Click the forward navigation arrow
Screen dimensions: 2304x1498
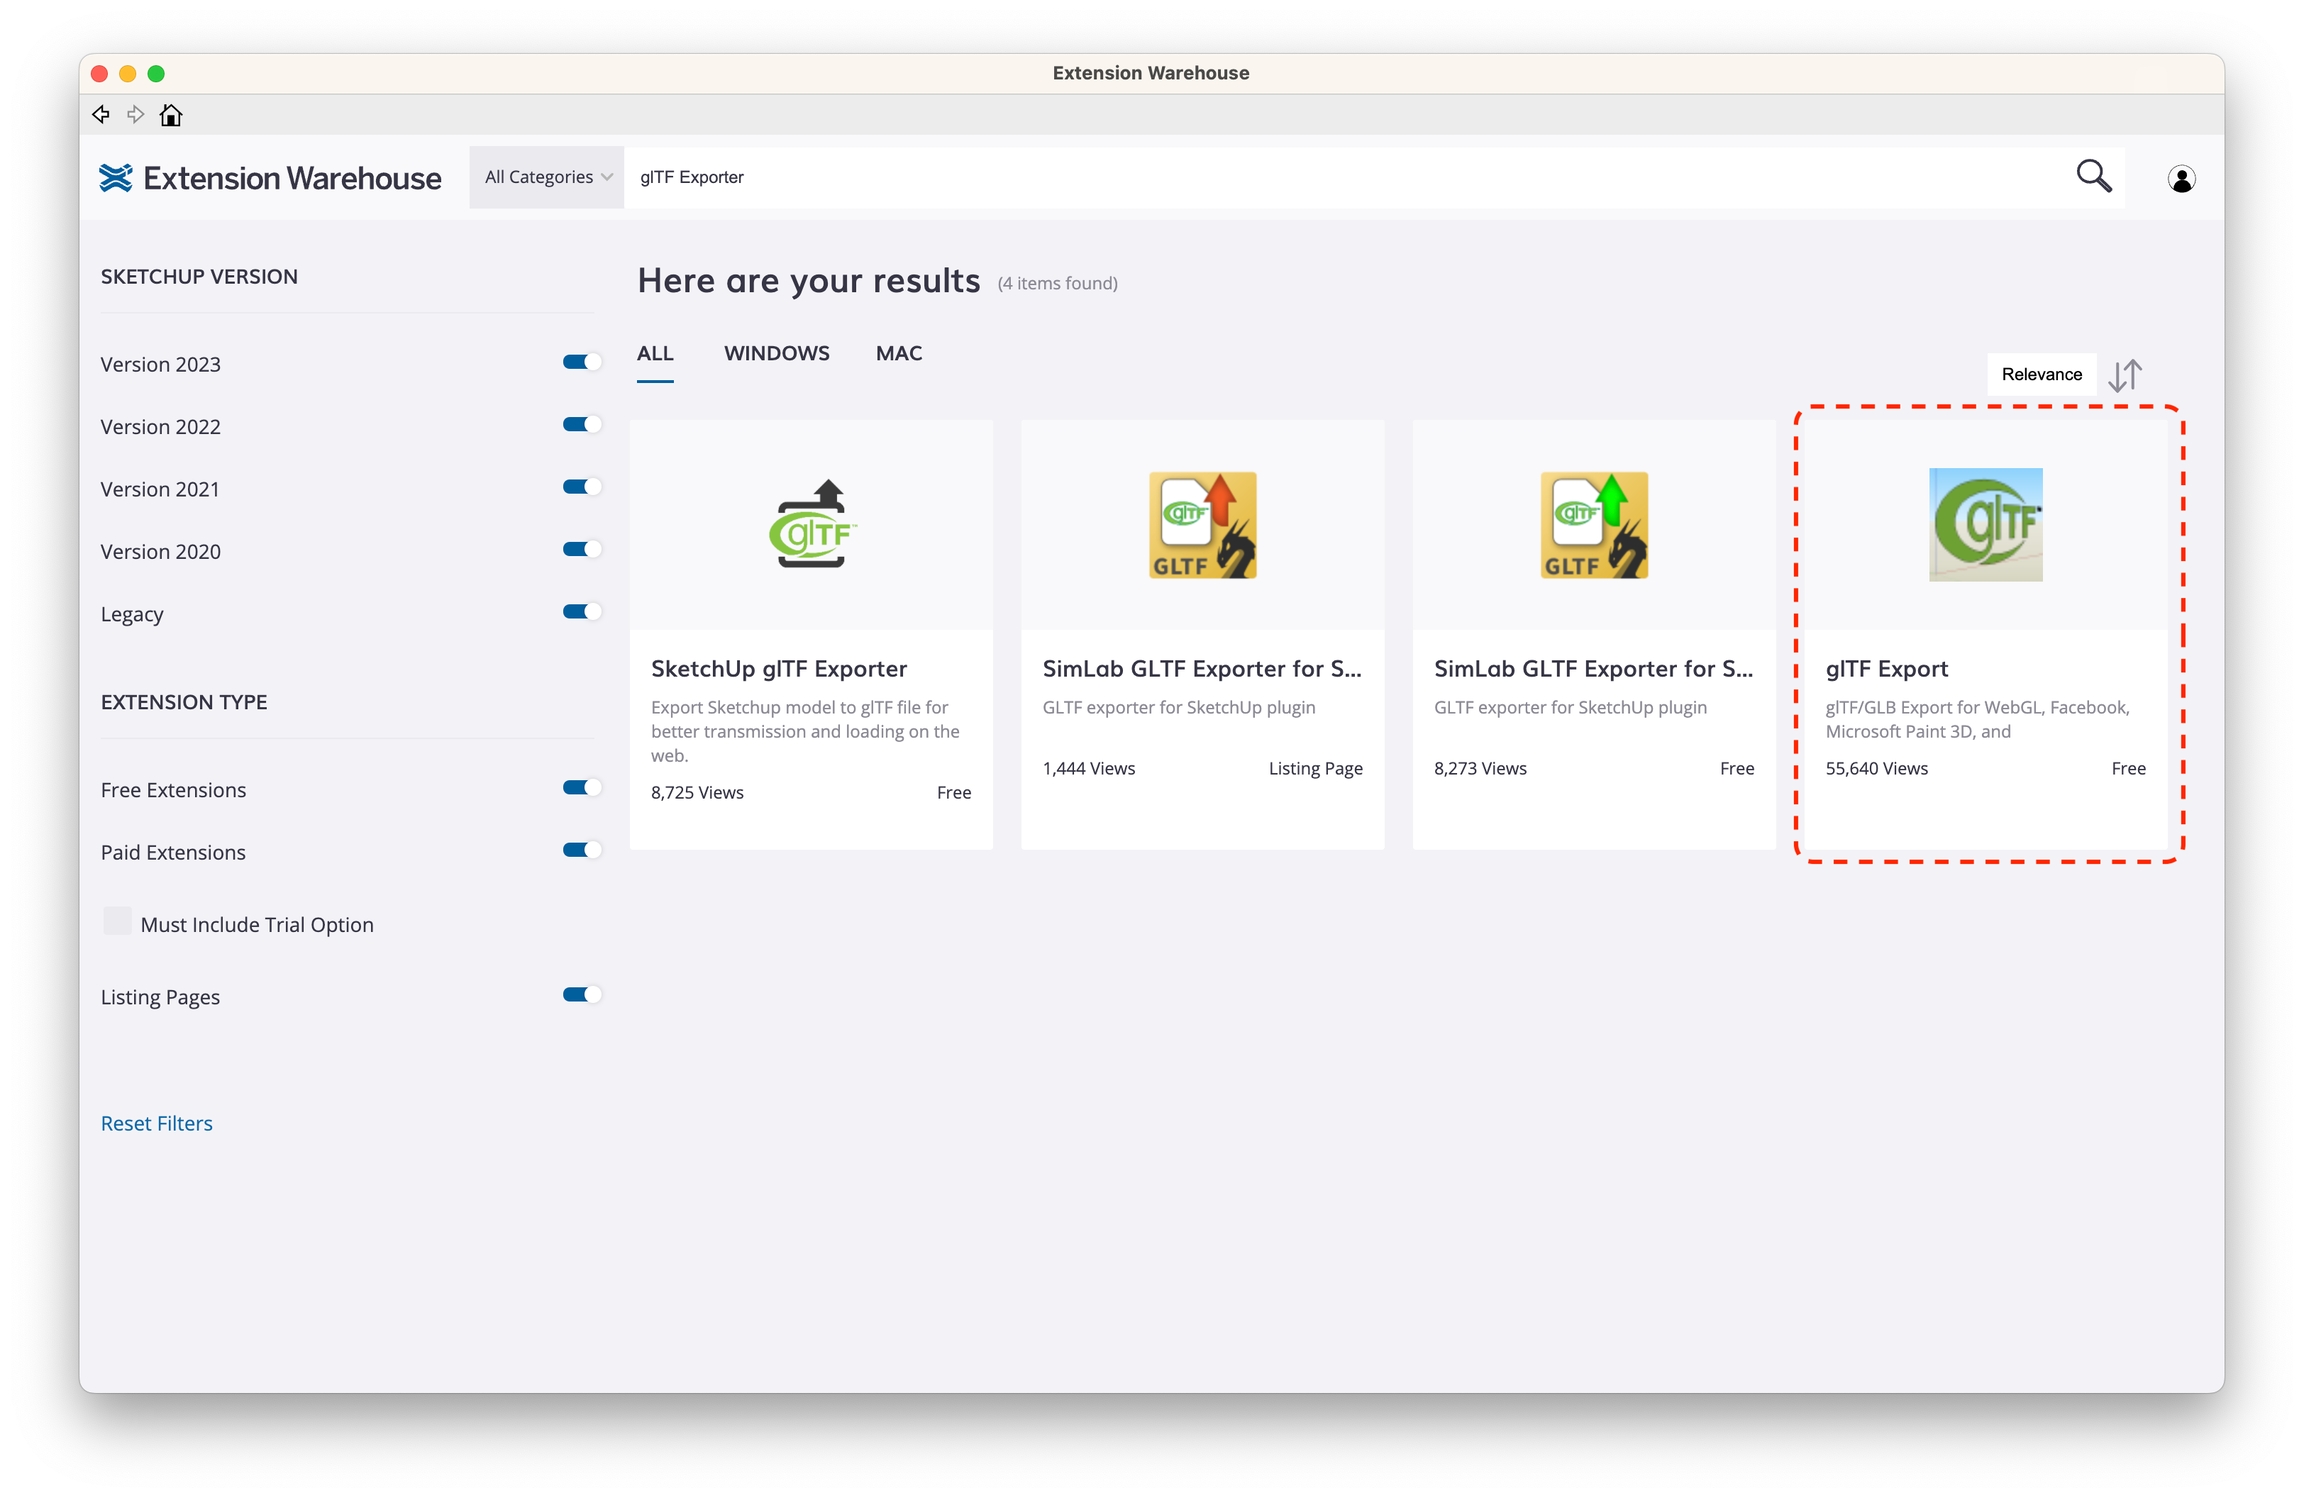click(135, 115)
